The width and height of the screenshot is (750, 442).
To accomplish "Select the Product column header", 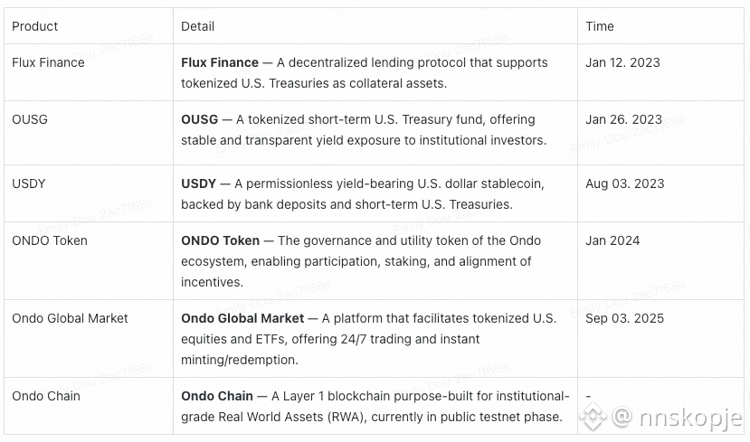I will tap(34, 26).
